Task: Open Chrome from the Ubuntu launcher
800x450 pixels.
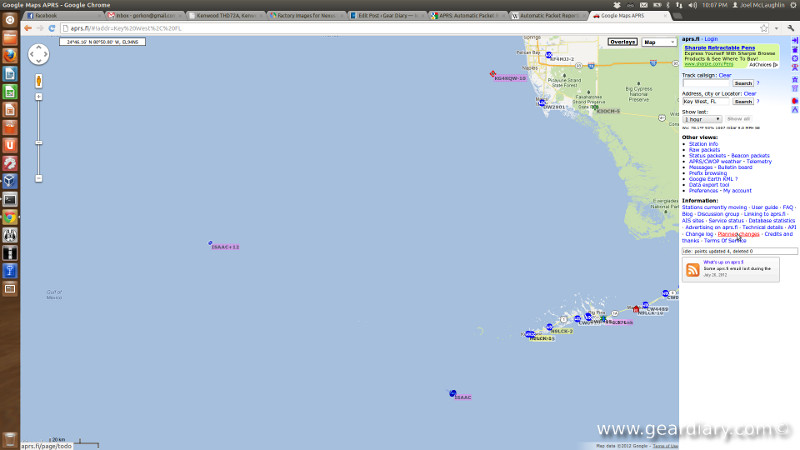Action: click(10, 217)
